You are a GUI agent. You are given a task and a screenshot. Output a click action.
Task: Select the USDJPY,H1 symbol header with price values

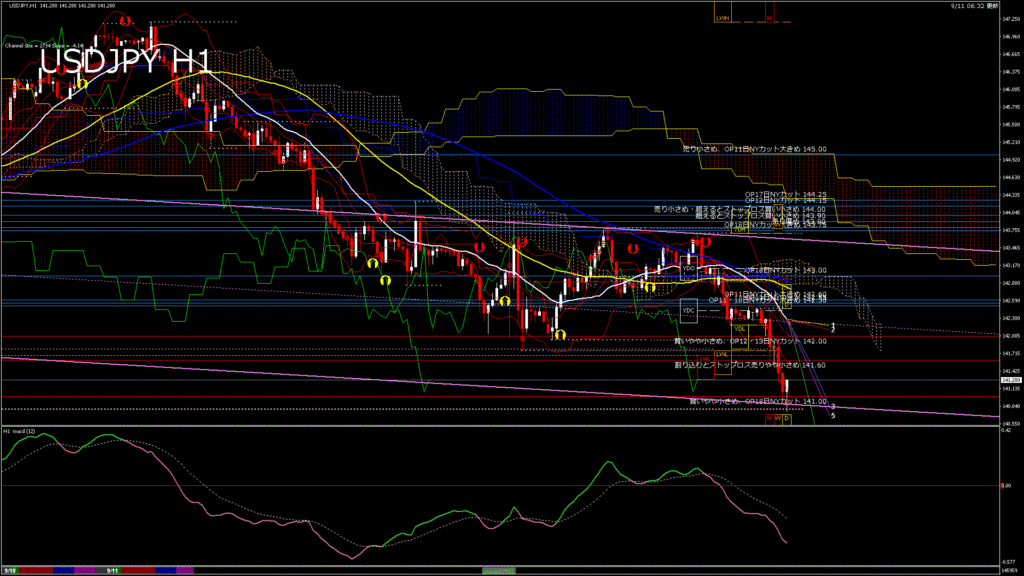(61, 5)
